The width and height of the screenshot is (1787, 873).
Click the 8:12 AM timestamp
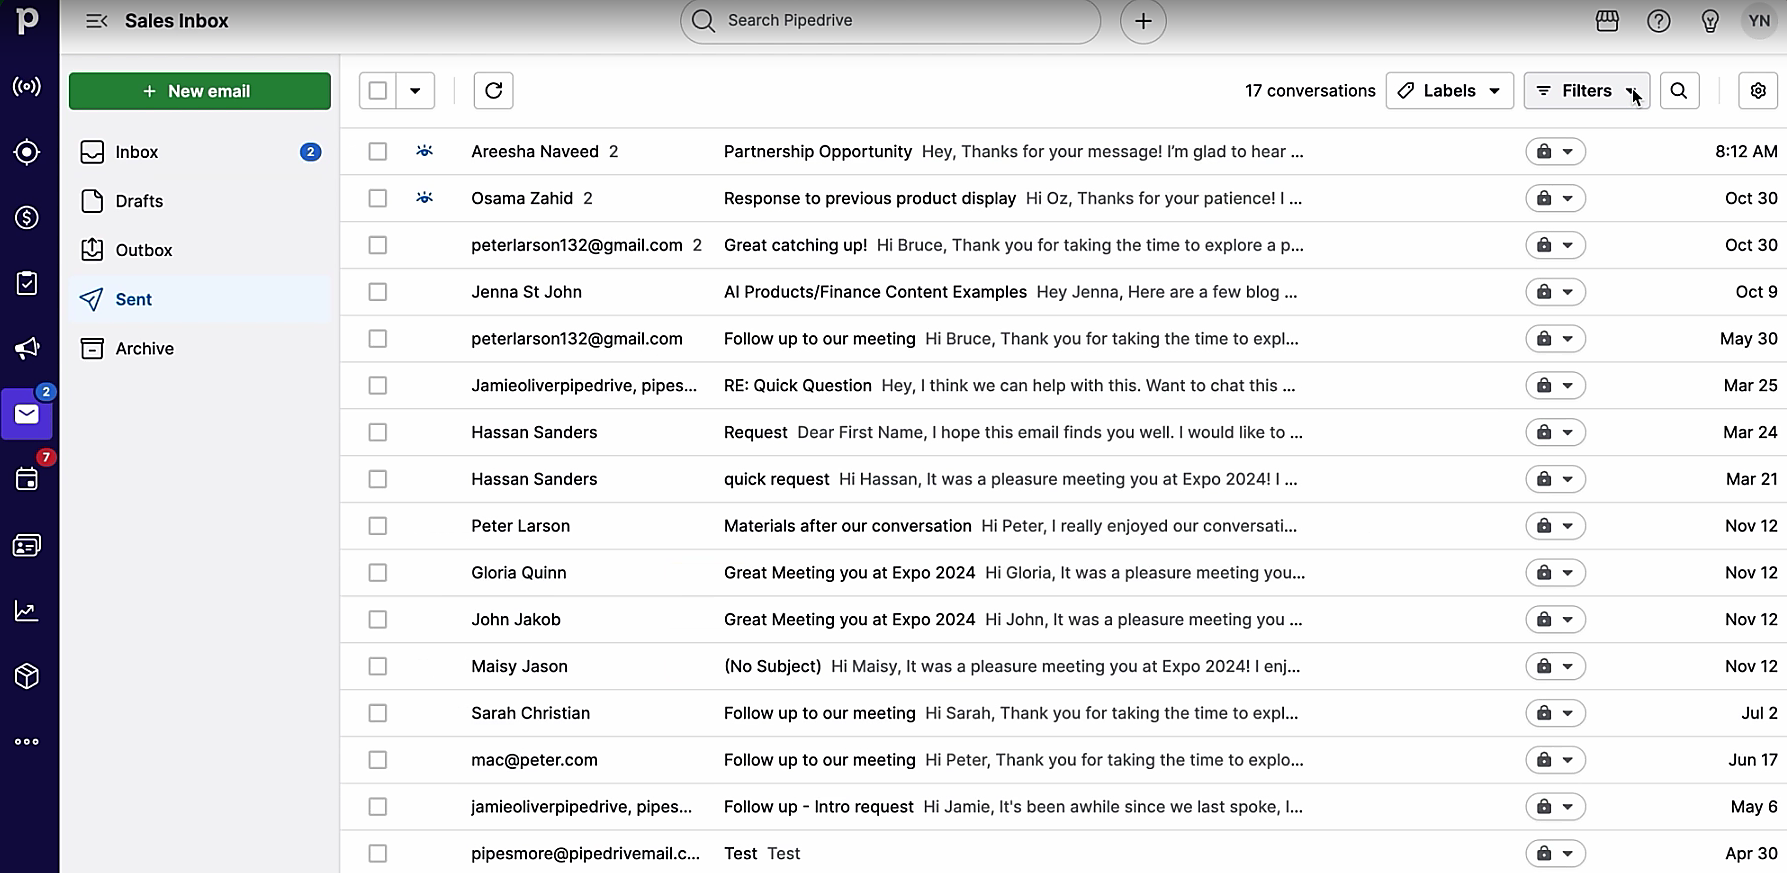coord(1746,151)
